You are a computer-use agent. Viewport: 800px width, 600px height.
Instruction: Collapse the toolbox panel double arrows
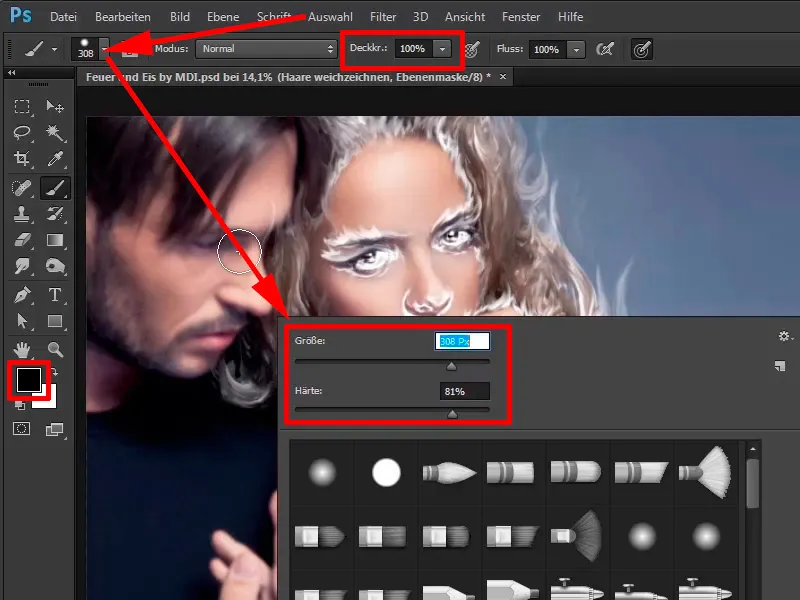tap(12, 72)
